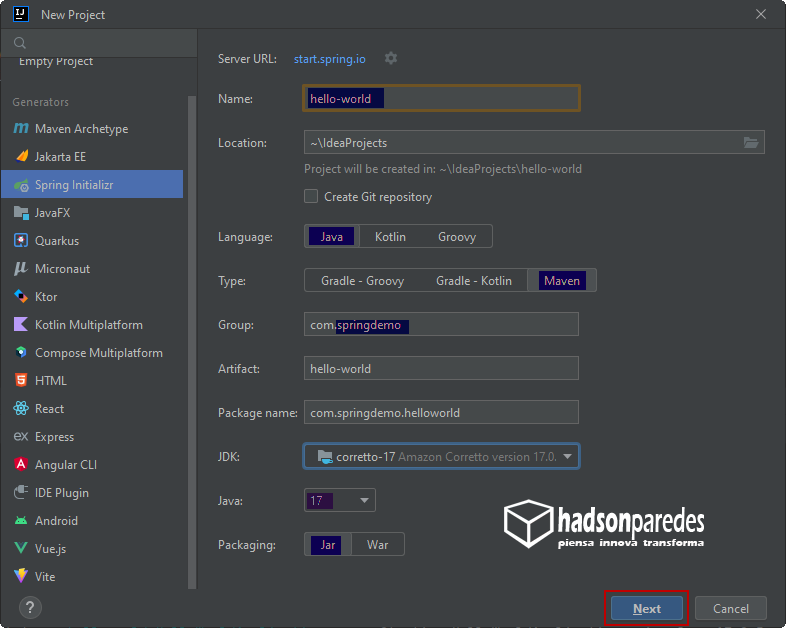Click the Cancel button
Image resolution: width=786 pixels, height=628 pixels.
coord(730,608)
